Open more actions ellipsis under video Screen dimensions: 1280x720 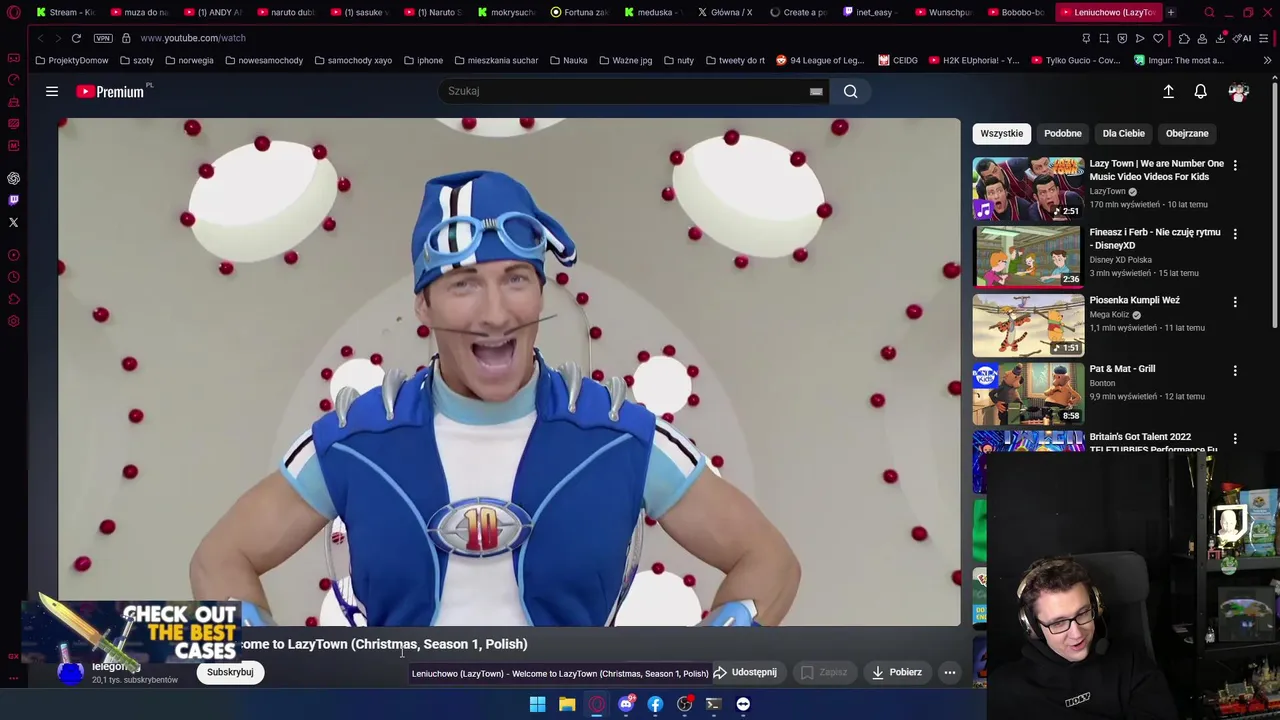(950, 672)
